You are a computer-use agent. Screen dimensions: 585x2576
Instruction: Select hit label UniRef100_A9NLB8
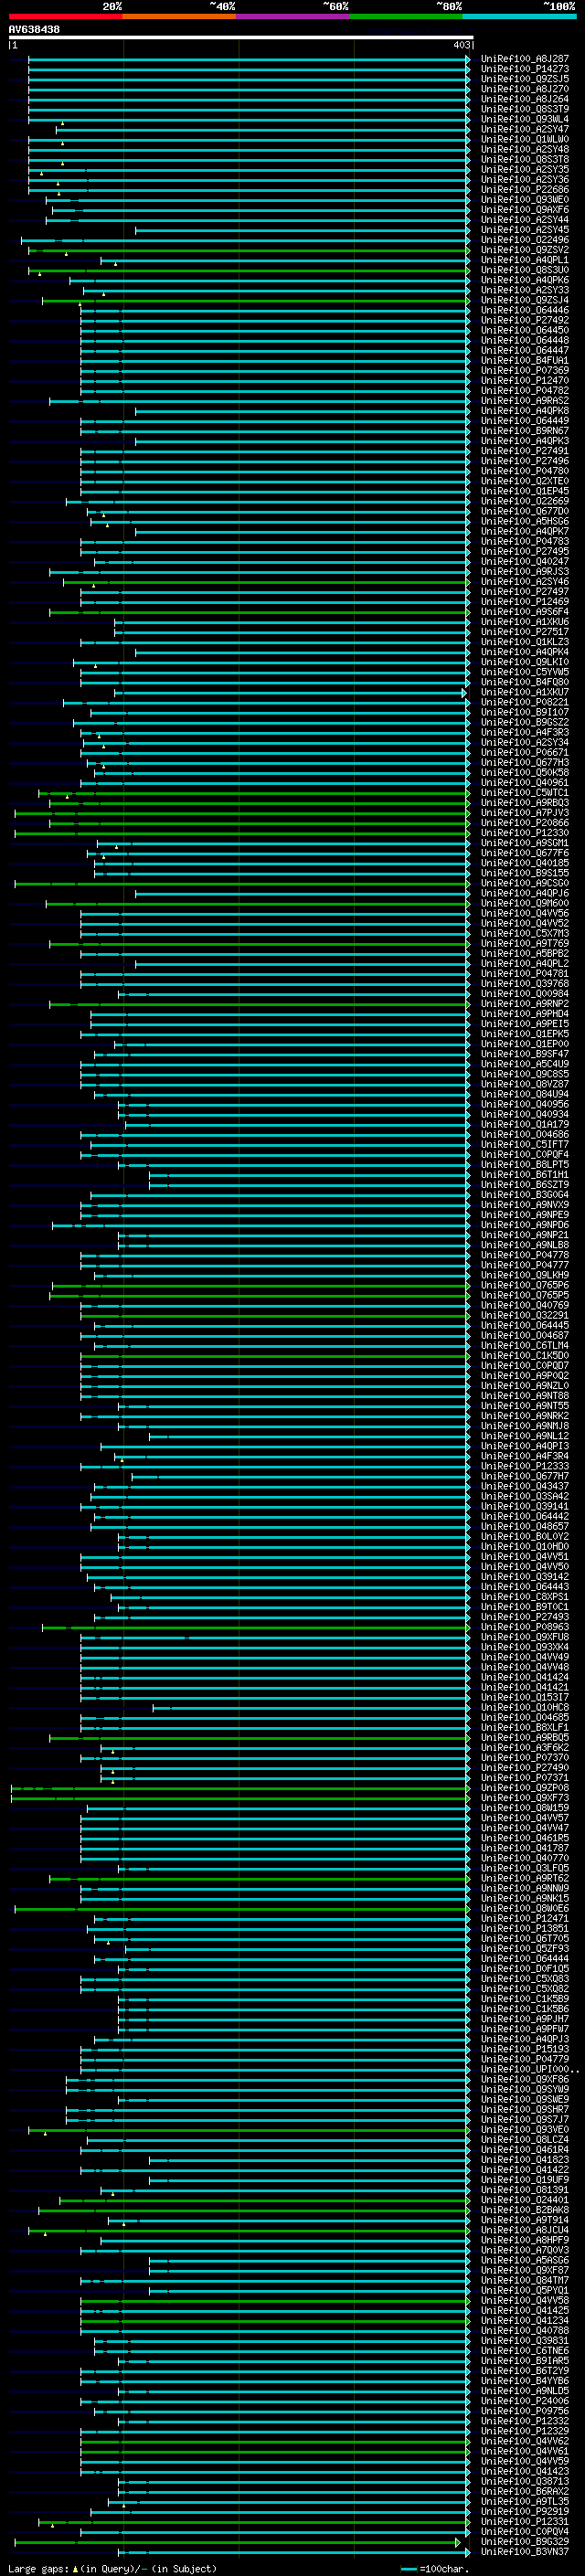[525, 1245]
